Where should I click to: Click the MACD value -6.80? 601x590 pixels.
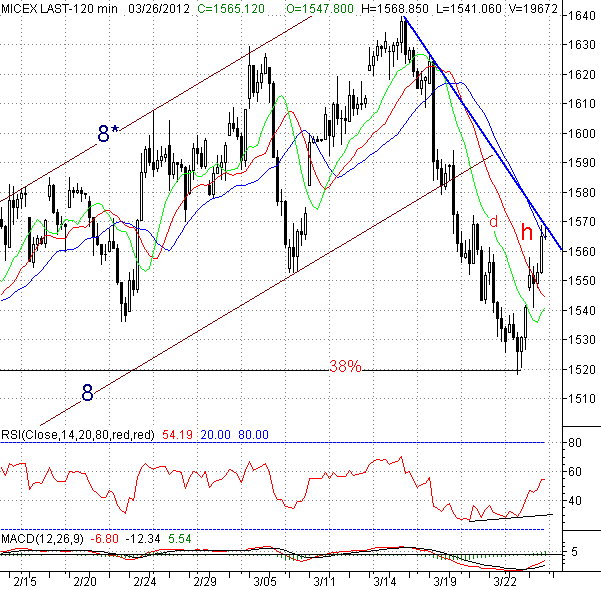[x=104, y=539]
